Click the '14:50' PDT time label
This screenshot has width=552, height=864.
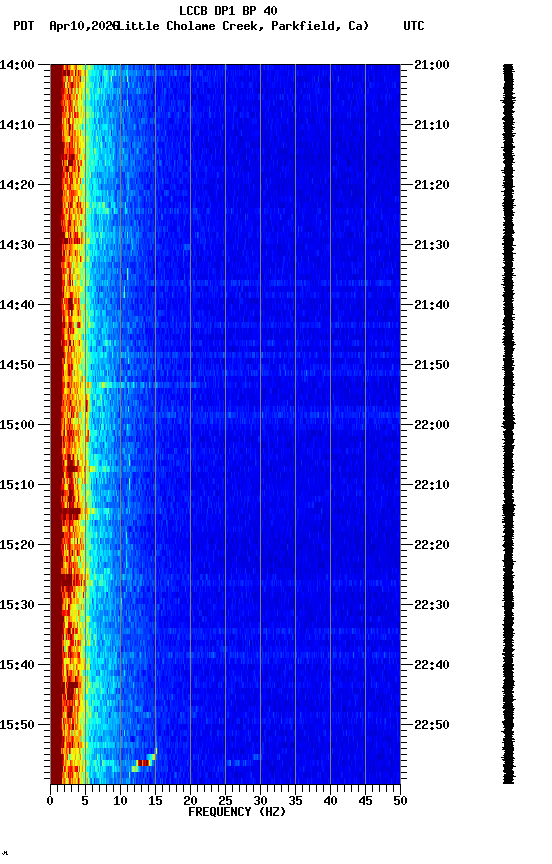17,365
